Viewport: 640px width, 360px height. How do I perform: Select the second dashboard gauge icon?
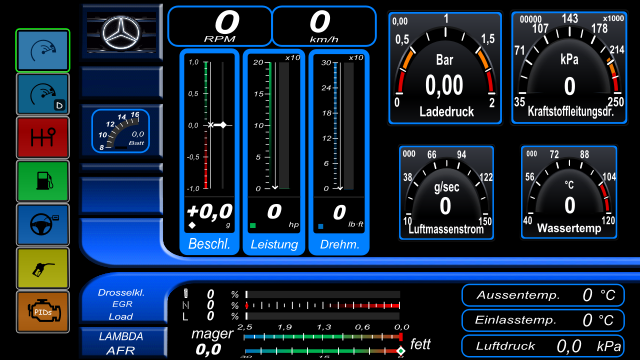tap(43, 94)
